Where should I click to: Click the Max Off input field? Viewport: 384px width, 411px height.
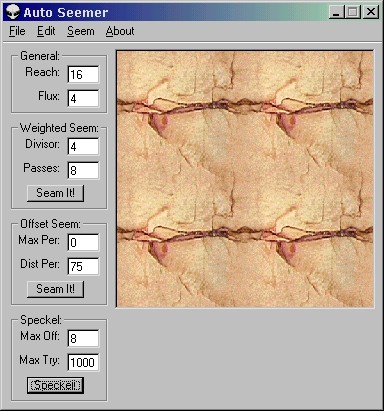pos(83,338)
